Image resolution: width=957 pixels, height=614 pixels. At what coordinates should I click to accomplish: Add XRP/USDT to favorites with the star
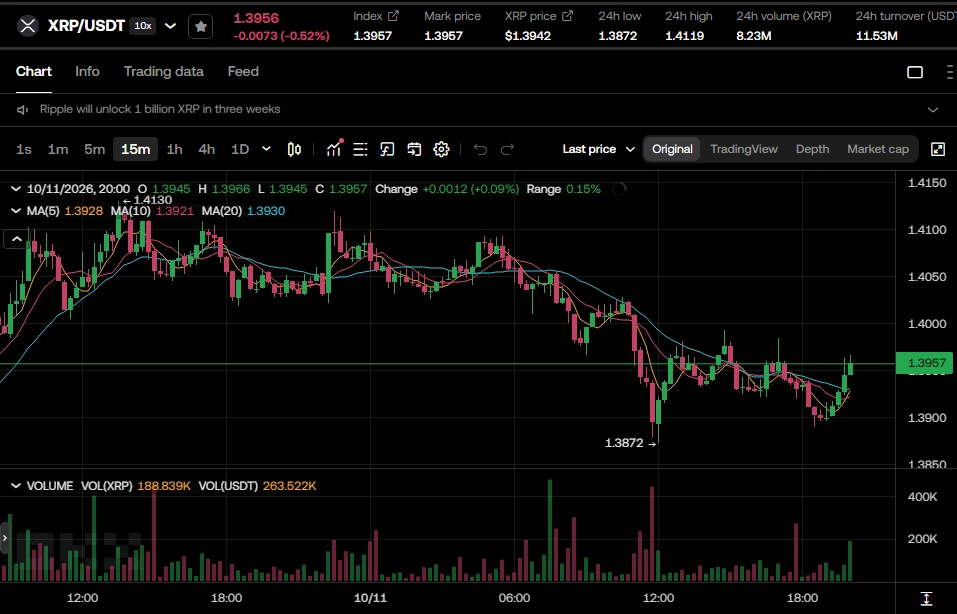[201, 26]
